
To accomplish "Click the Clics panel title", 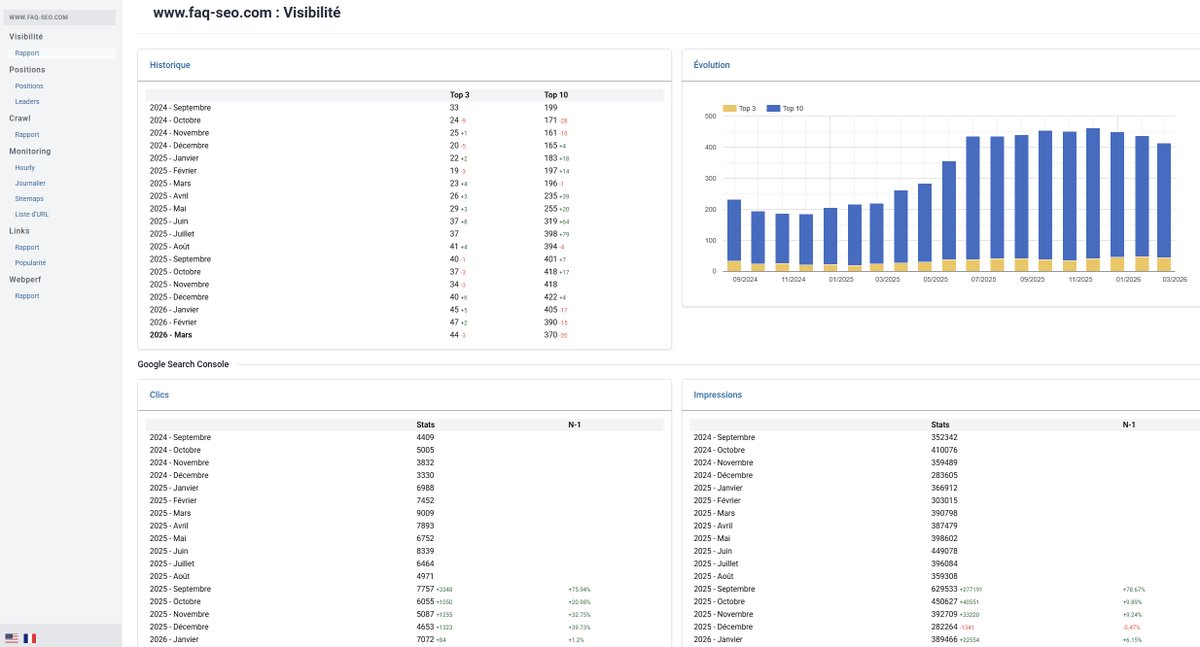I will pyautogui.click(x=159, y=395).
